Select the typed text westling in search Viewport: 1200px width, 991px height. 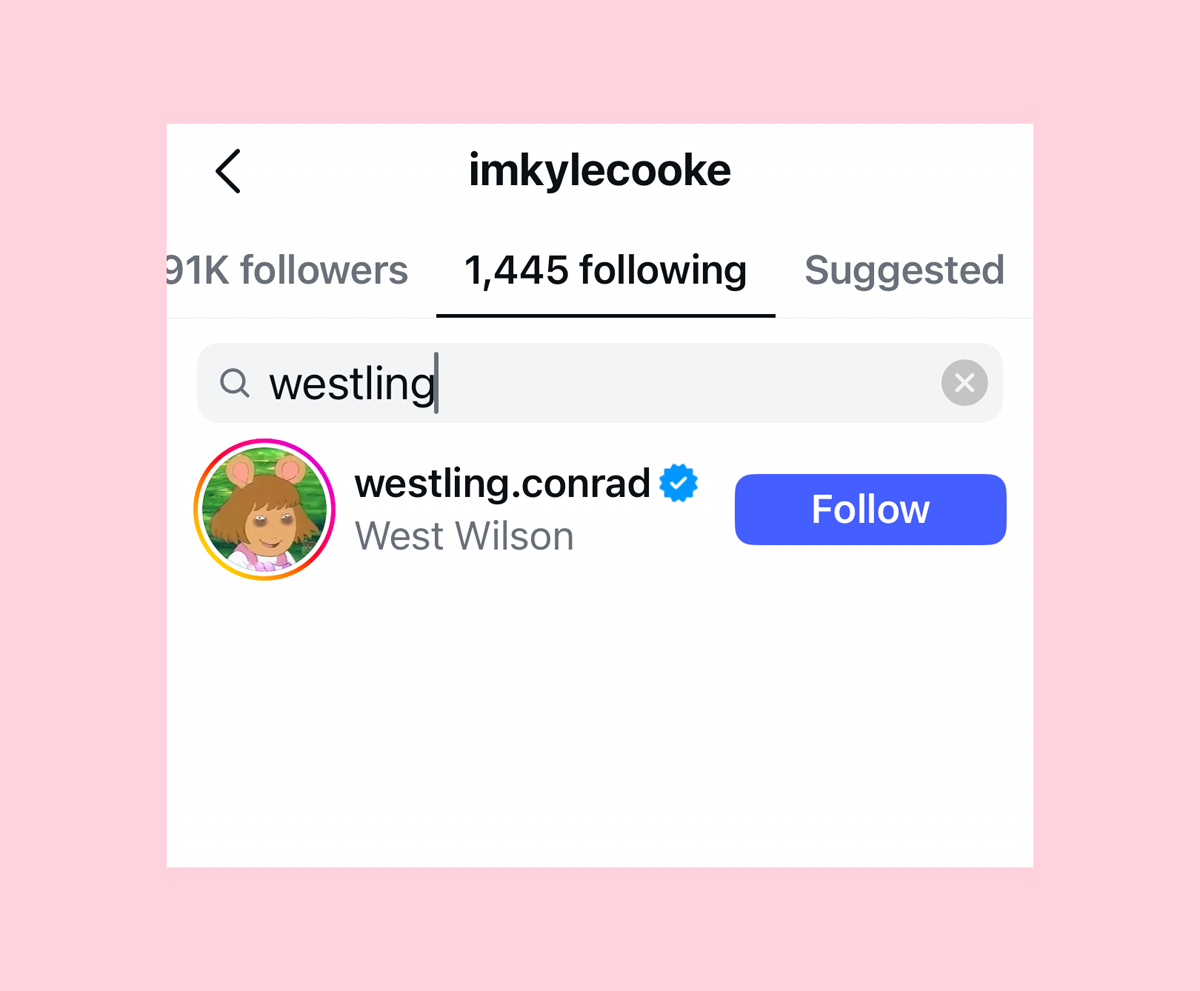351,383
